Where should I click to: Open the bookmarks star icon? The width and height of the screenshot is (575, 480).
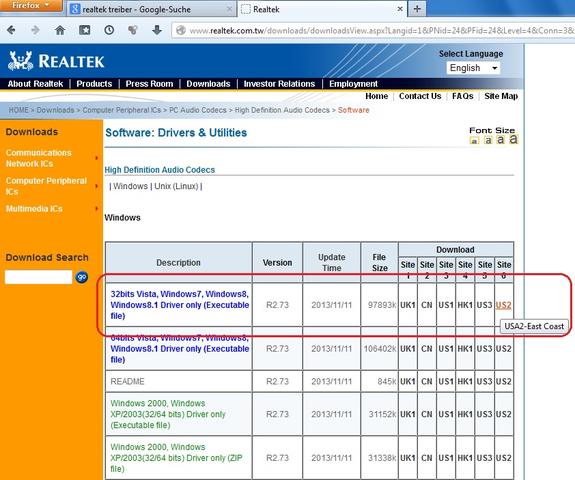click(x=84, y=30)
